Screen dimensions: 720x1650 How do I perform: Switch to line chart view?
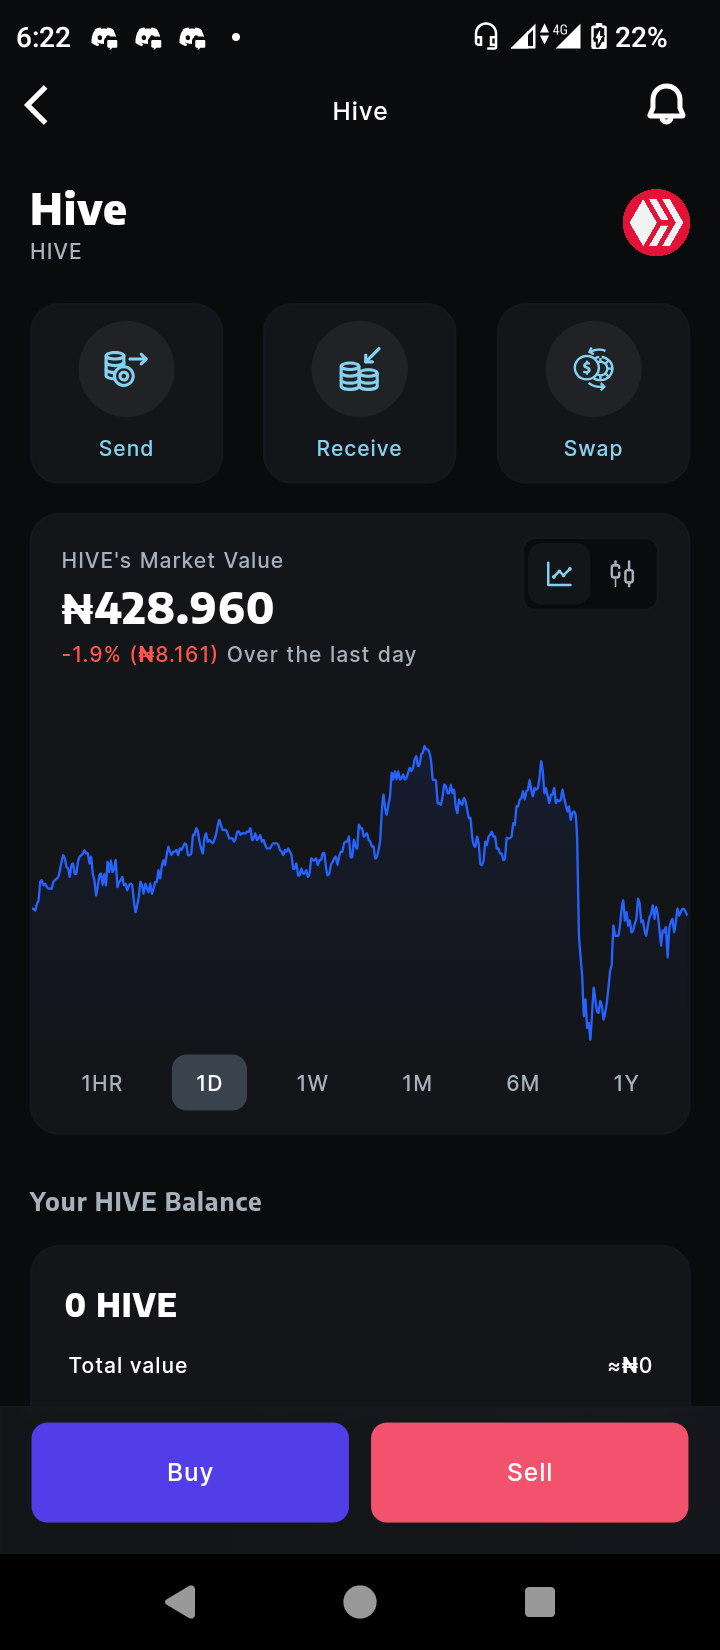pos(560,574)
